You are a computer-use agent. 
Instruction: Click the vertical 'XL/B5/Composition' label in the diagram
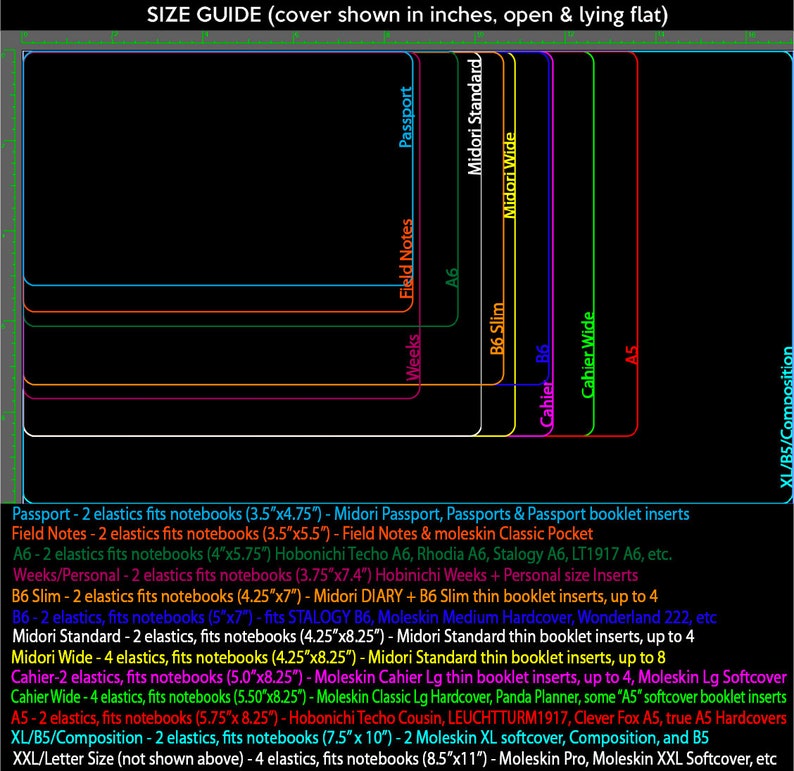pyautogui.click(x=786, y=417)
